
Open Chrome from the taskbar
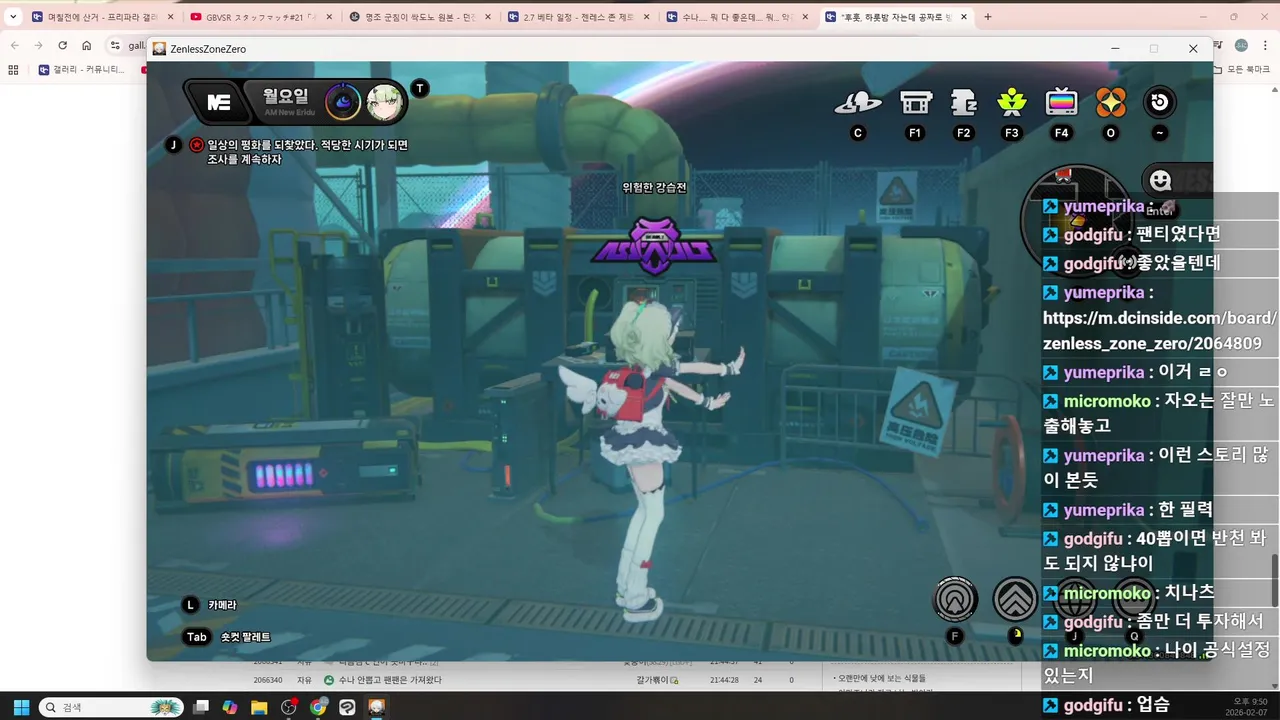click(318, 707)
